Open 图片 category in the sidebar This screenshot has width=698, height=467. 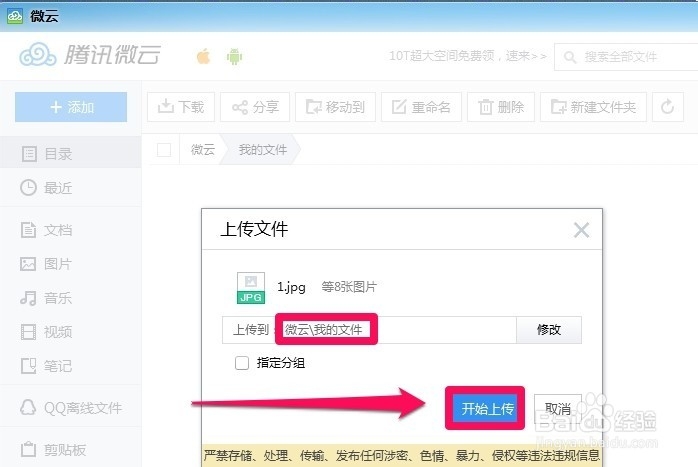[70, 264]
